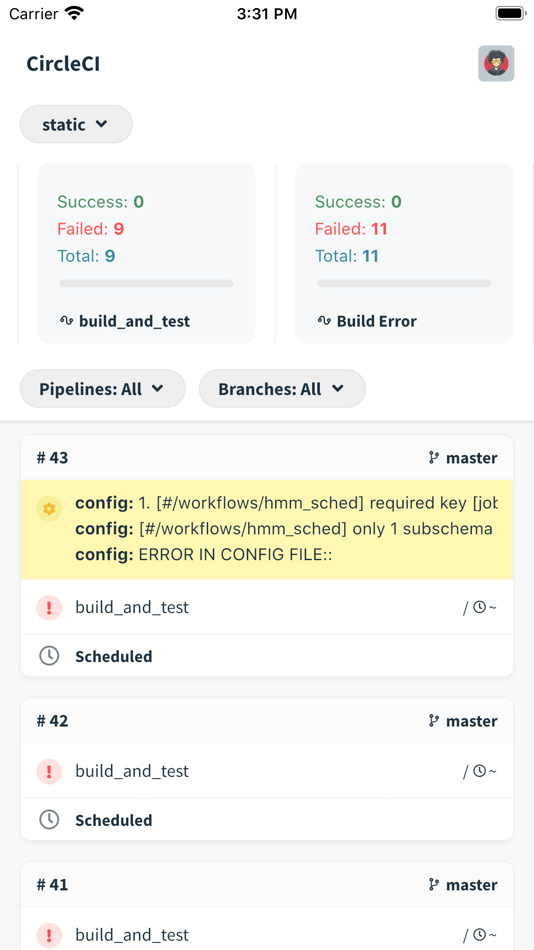Click 'Success: 0' in Build Error card
The image size is (534, 950).
pyautogui.click(x=358, y=202)
